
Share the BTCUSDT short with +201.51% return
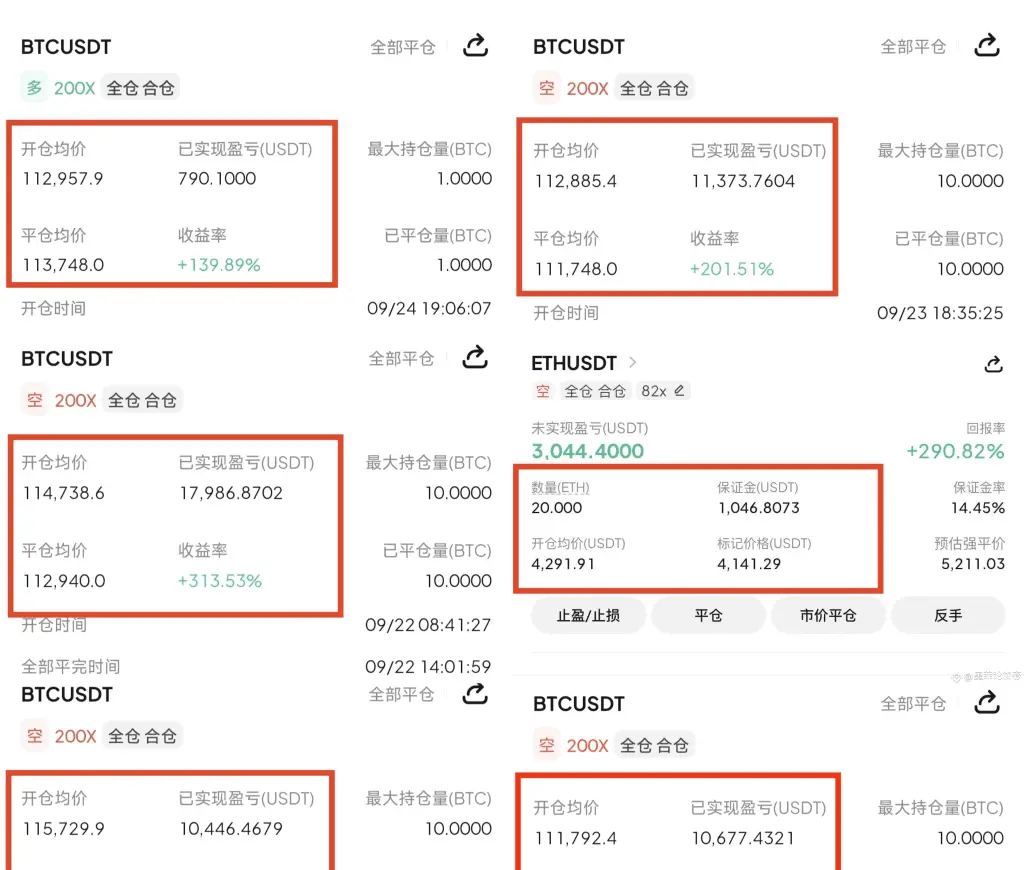click(x=987, y=46)
